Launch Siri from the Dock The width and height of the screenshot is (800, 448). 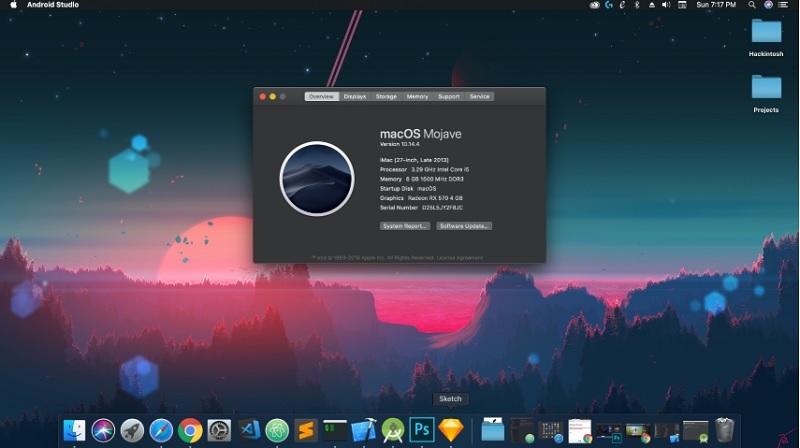click(103, 430)
